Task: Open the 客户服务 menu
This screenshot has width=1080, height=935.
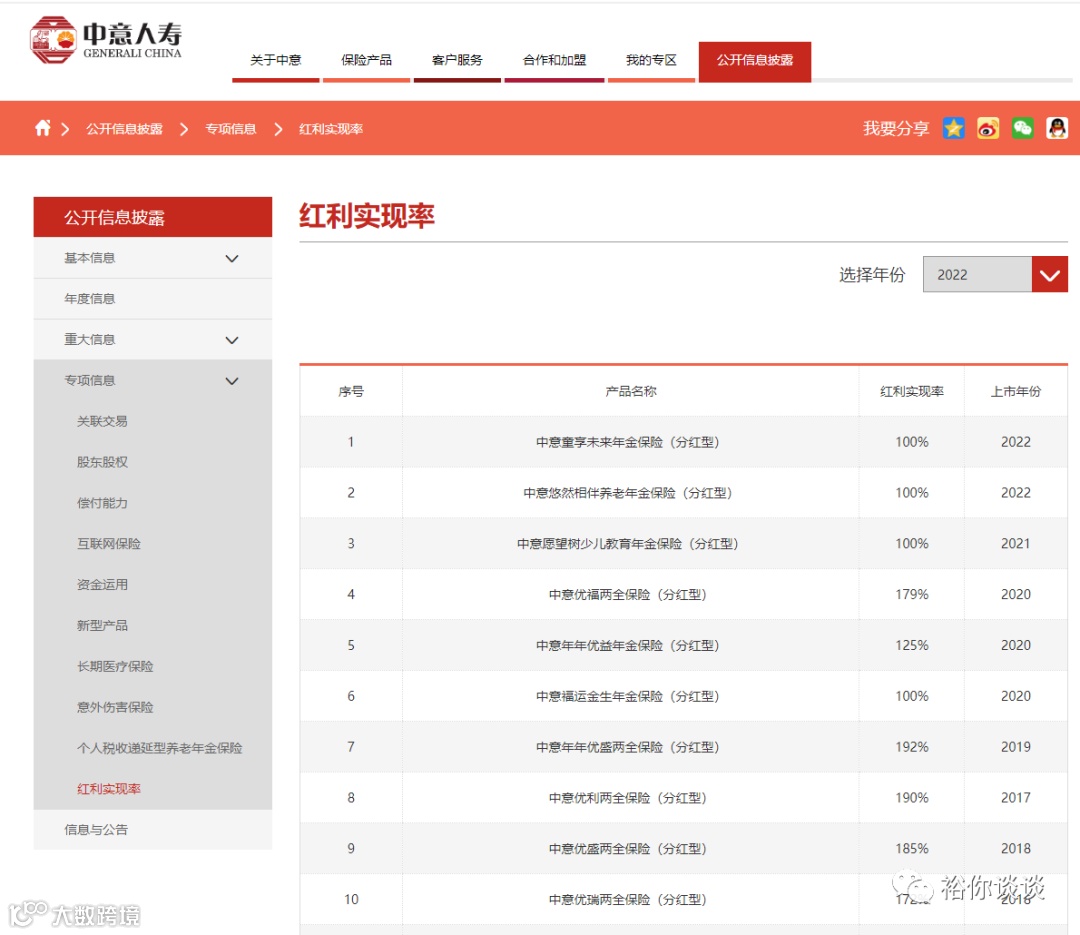Action: click(x=457, y=61)
